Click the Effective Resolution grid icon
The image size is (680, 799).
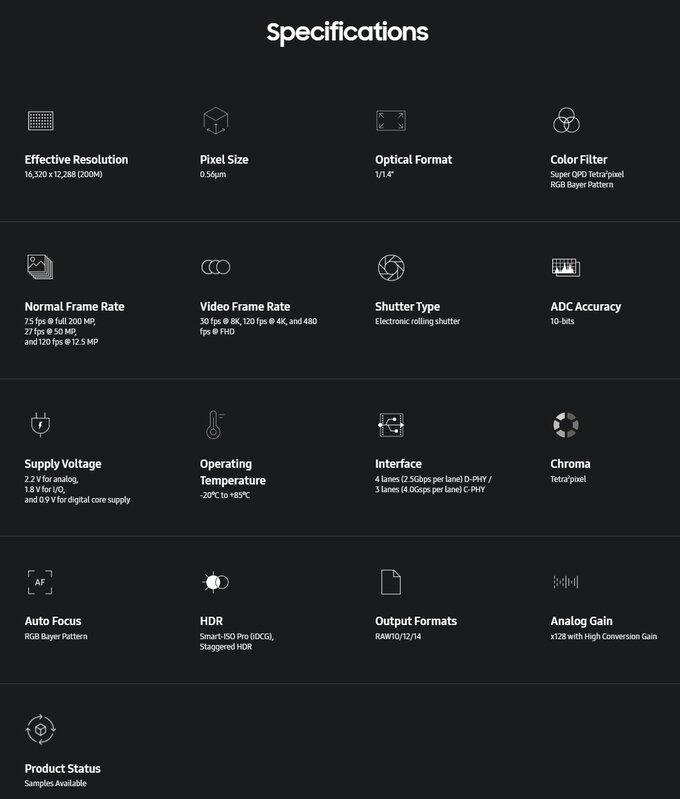(40, 121)
